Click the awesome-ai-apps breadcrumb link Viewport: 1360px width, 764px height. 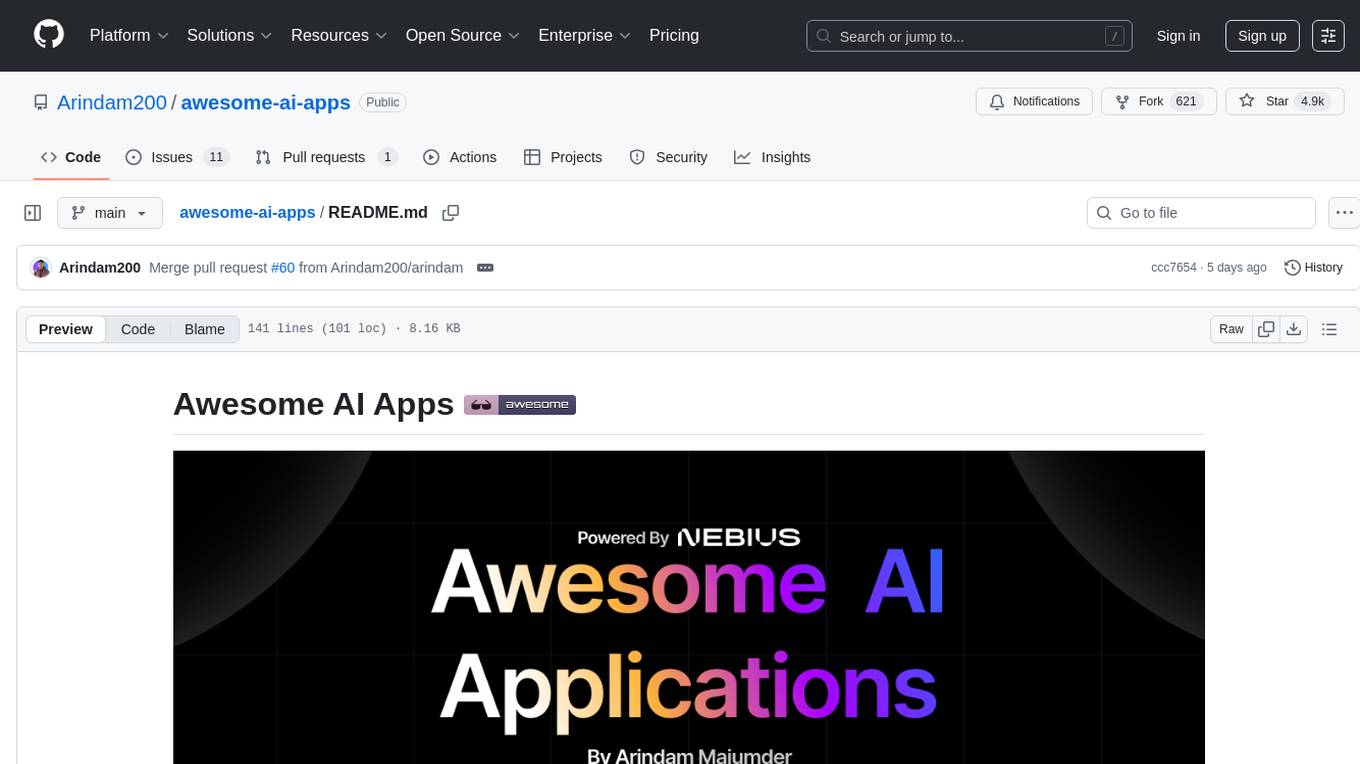(x=247, y=212)
